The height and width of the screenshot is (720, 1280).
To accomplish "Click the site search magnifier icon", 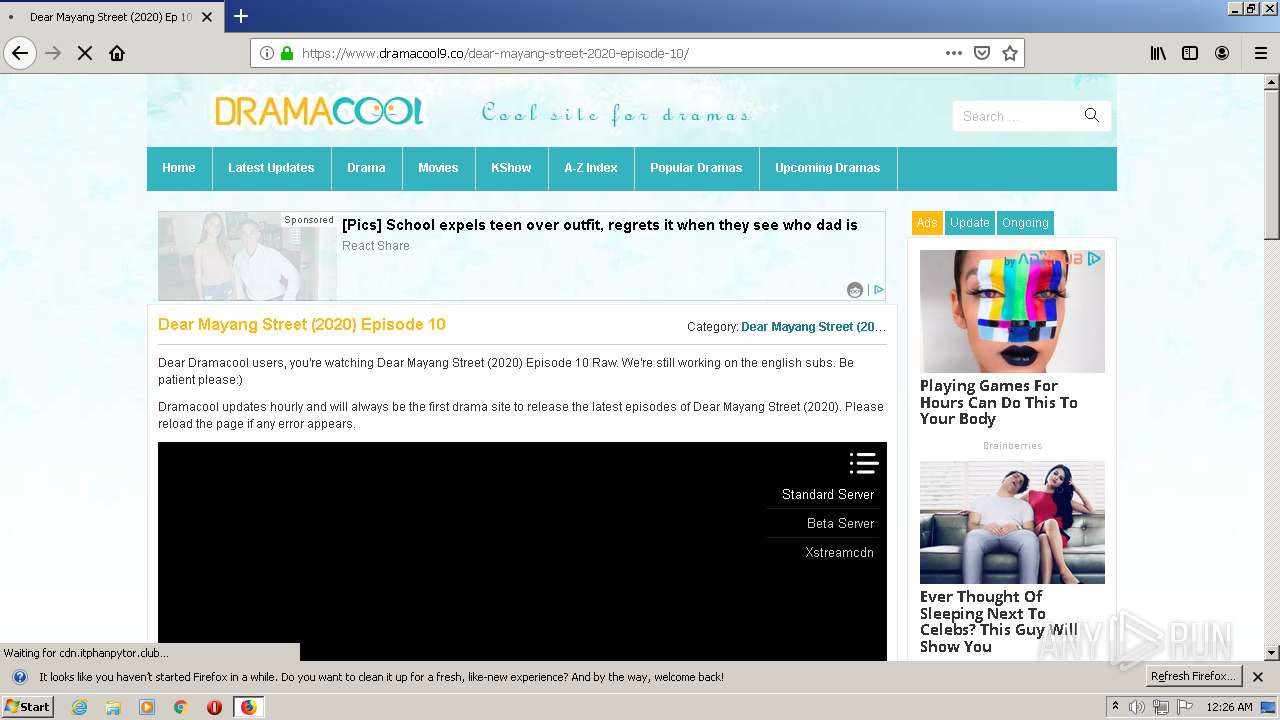I will pos(1092,116).
